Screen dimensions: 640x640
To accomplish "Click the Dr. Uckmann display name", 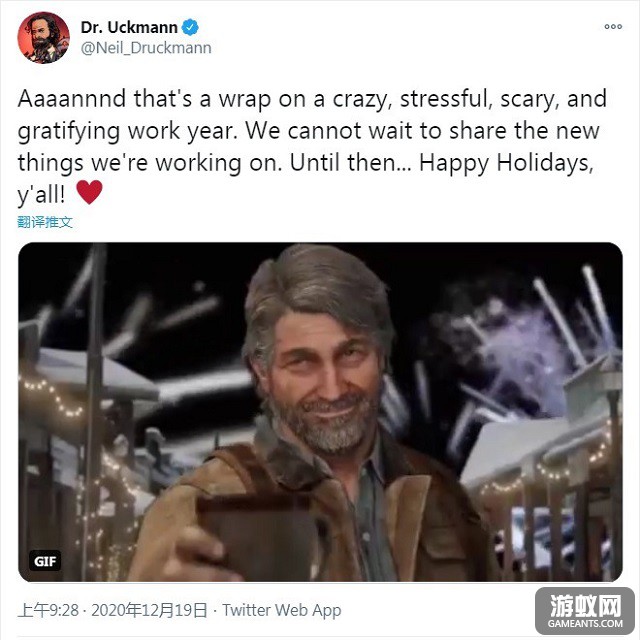I will [129, 27].
